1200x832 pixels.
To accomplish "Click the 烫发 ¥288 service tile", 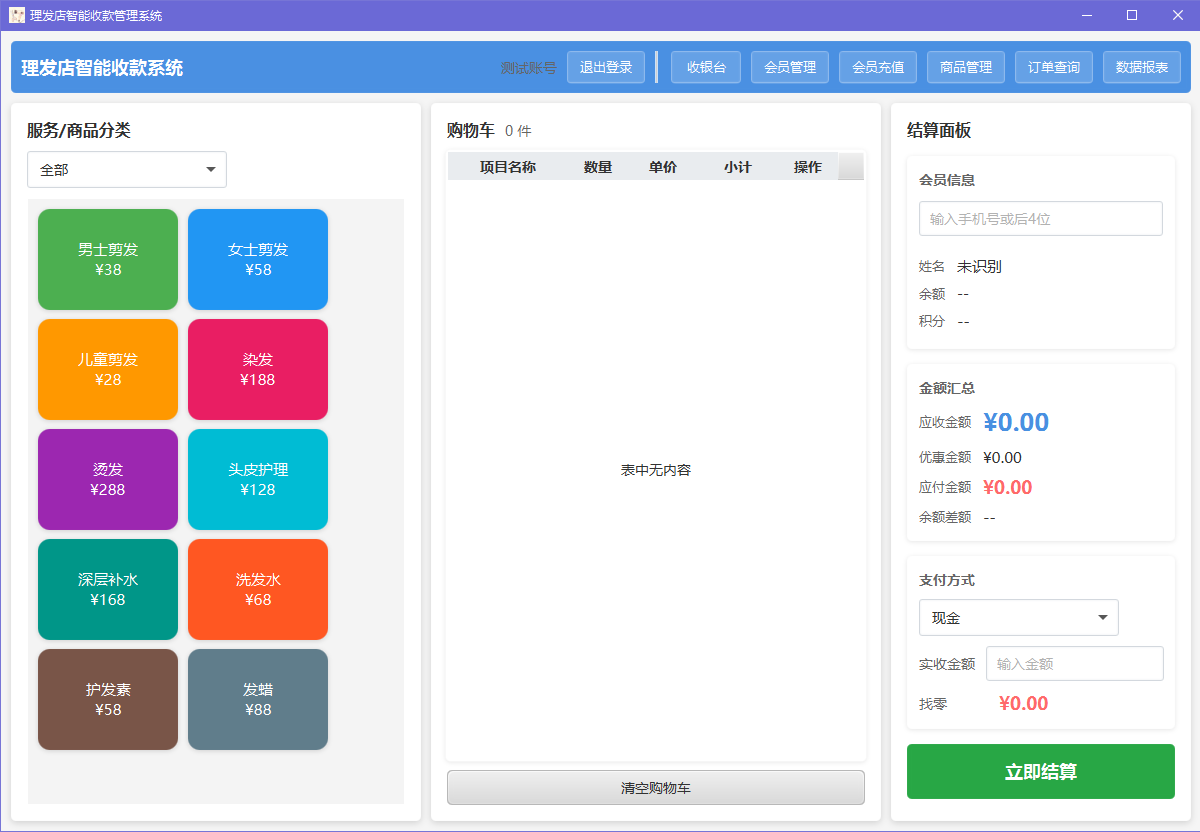I will click(x=107, y=479).
